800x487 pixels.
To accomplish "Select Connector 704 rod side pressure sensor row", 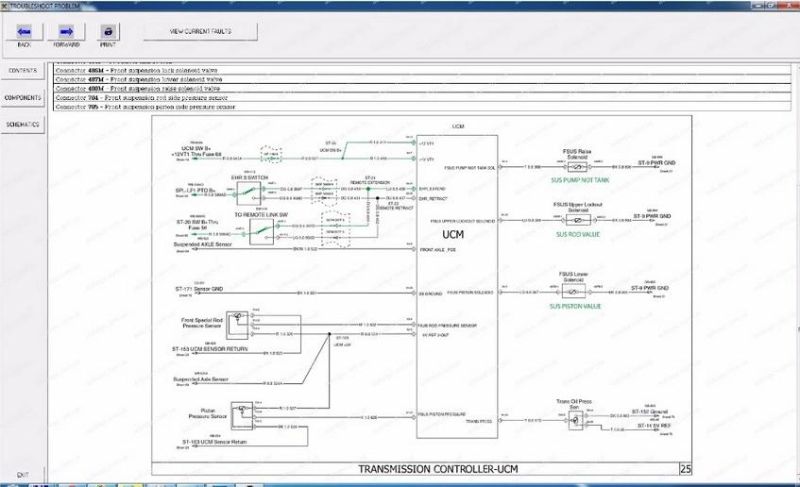I will 422,98.
